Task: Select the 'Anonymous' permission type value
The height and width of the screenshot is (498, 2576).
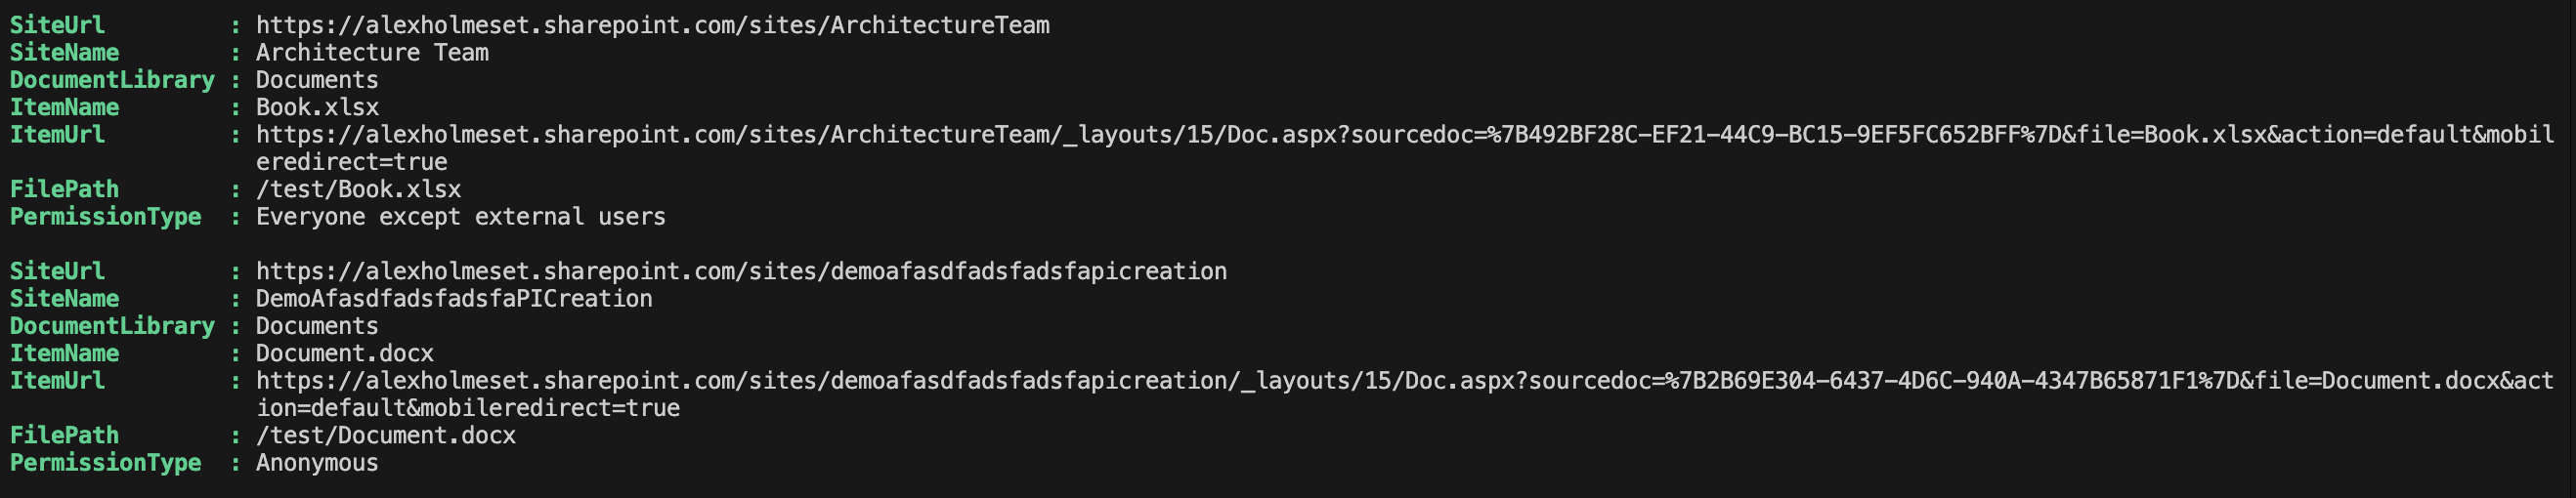Action: click(x=317, y=463)
